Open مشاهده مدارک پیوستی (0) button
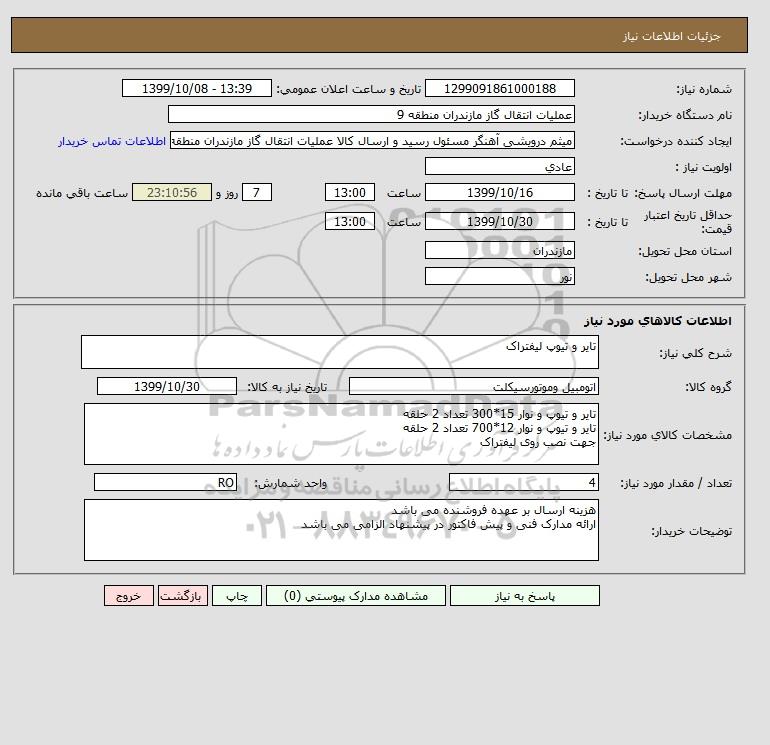Viewport: 770px width, 745px height. (356, 596)
